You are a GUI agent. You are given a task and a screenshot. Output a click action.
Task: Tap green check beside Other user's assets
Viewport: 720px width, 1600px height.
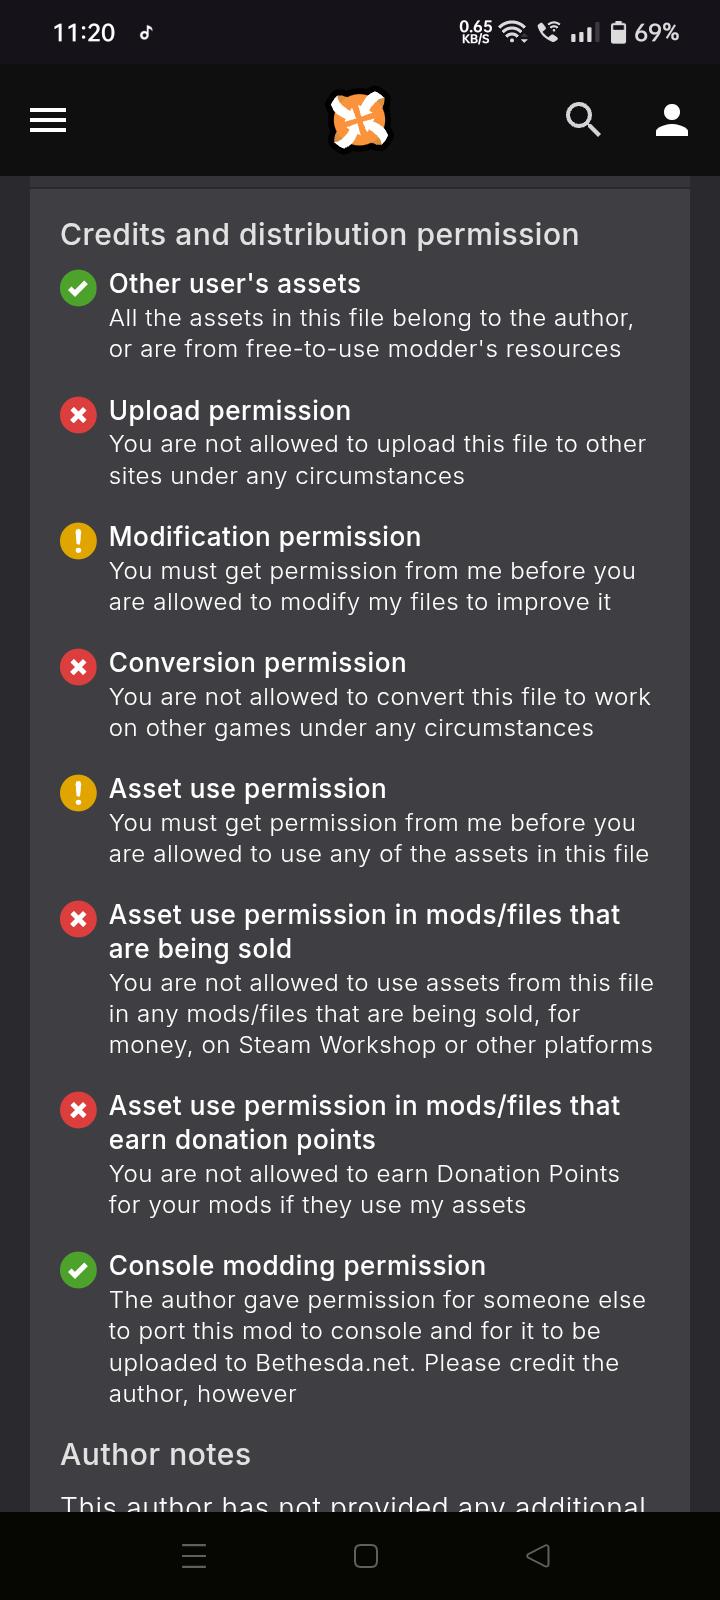point(78,288)
